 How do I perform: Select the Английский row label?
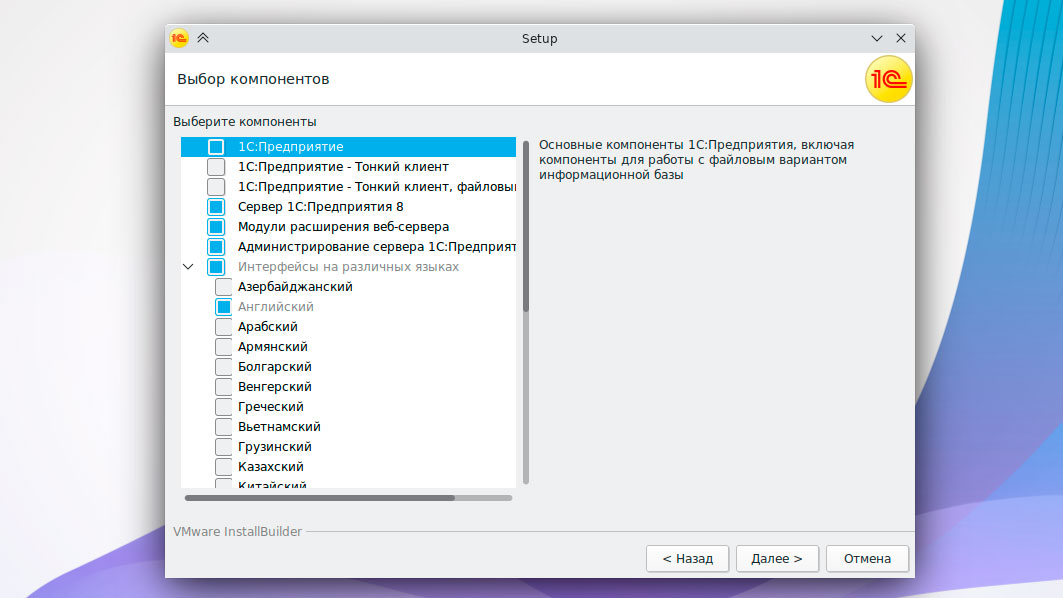point(276,306)
